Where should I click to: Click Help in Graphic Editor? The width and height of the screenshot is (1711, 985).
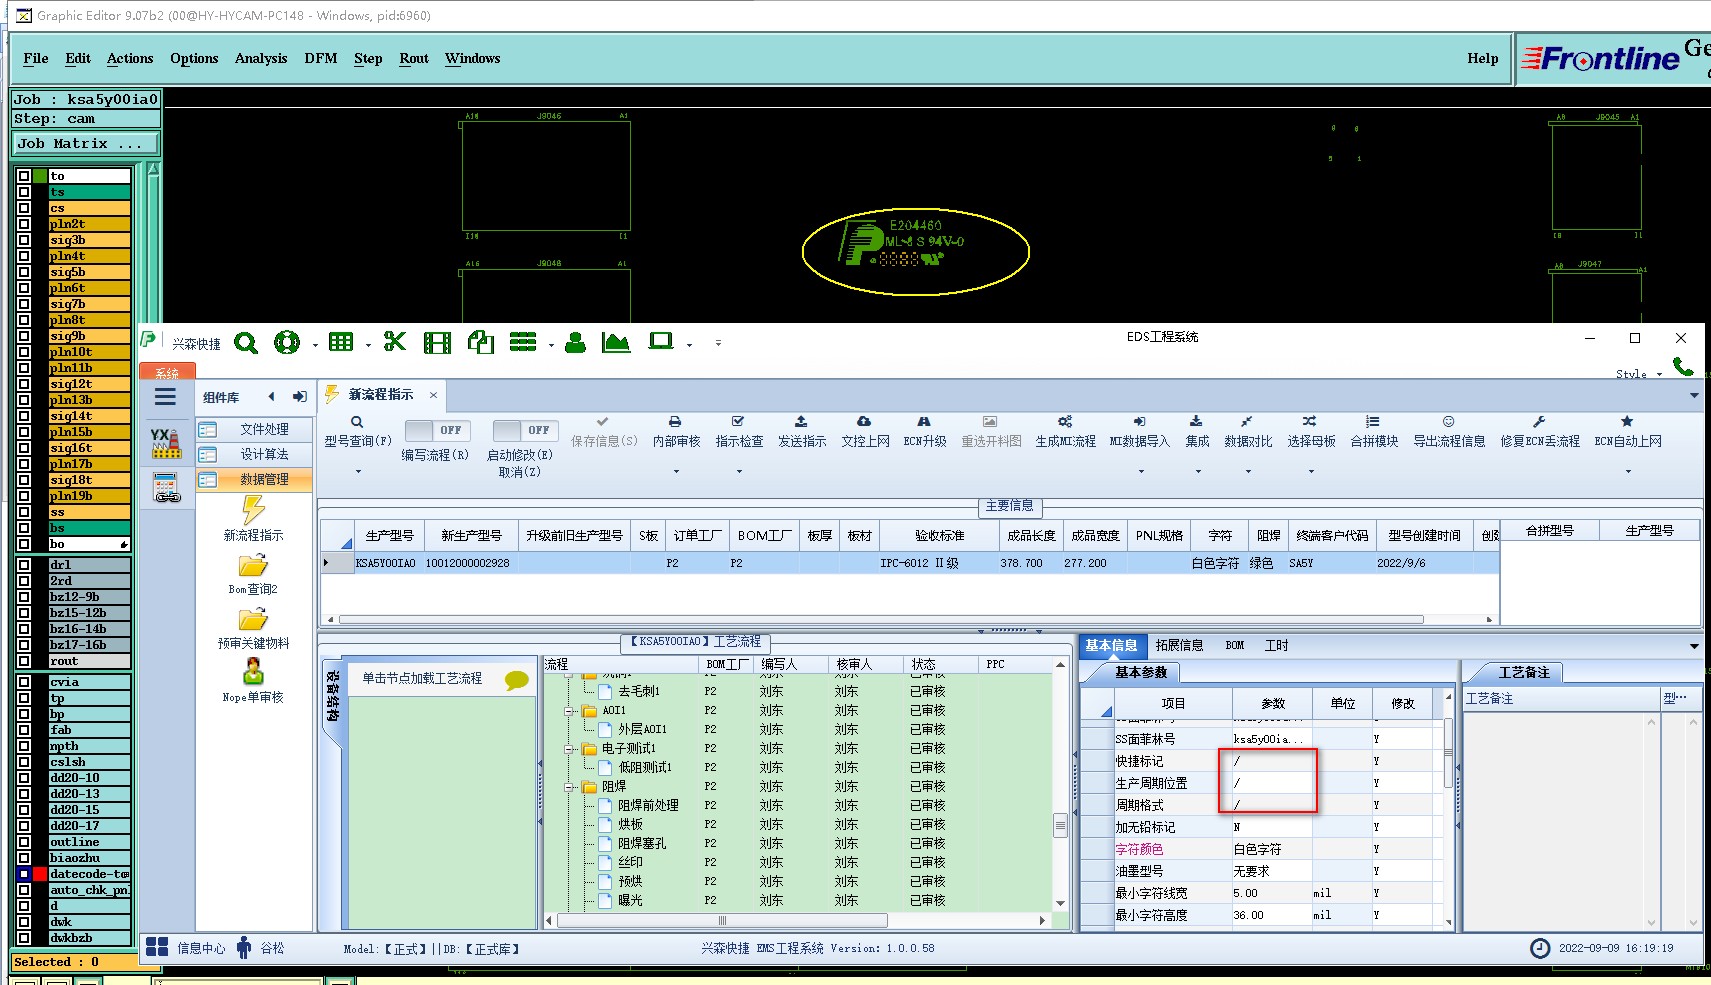click(1482, 58)
